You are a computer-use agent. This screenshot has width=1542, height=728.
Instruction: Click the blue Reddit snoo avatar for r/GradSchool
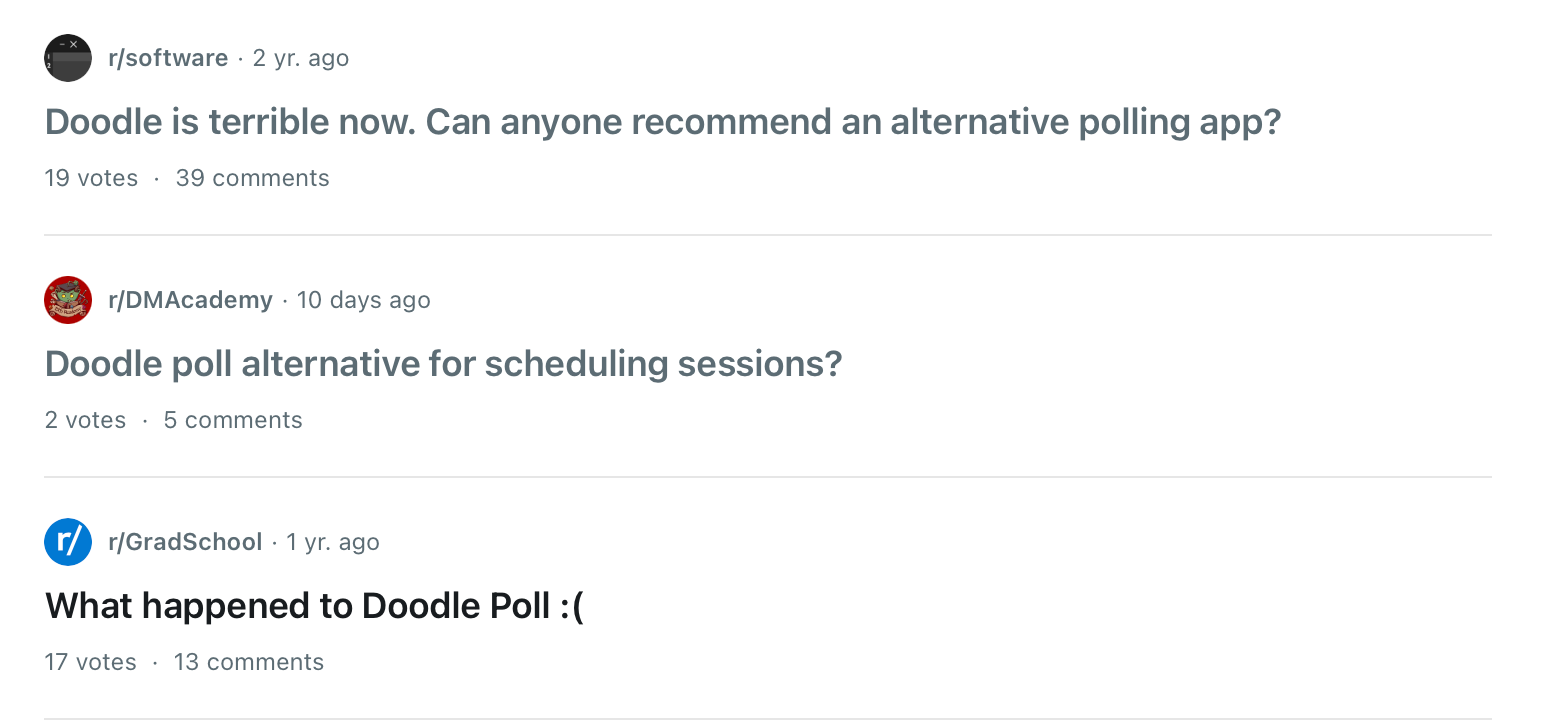(x=67, y=541)
